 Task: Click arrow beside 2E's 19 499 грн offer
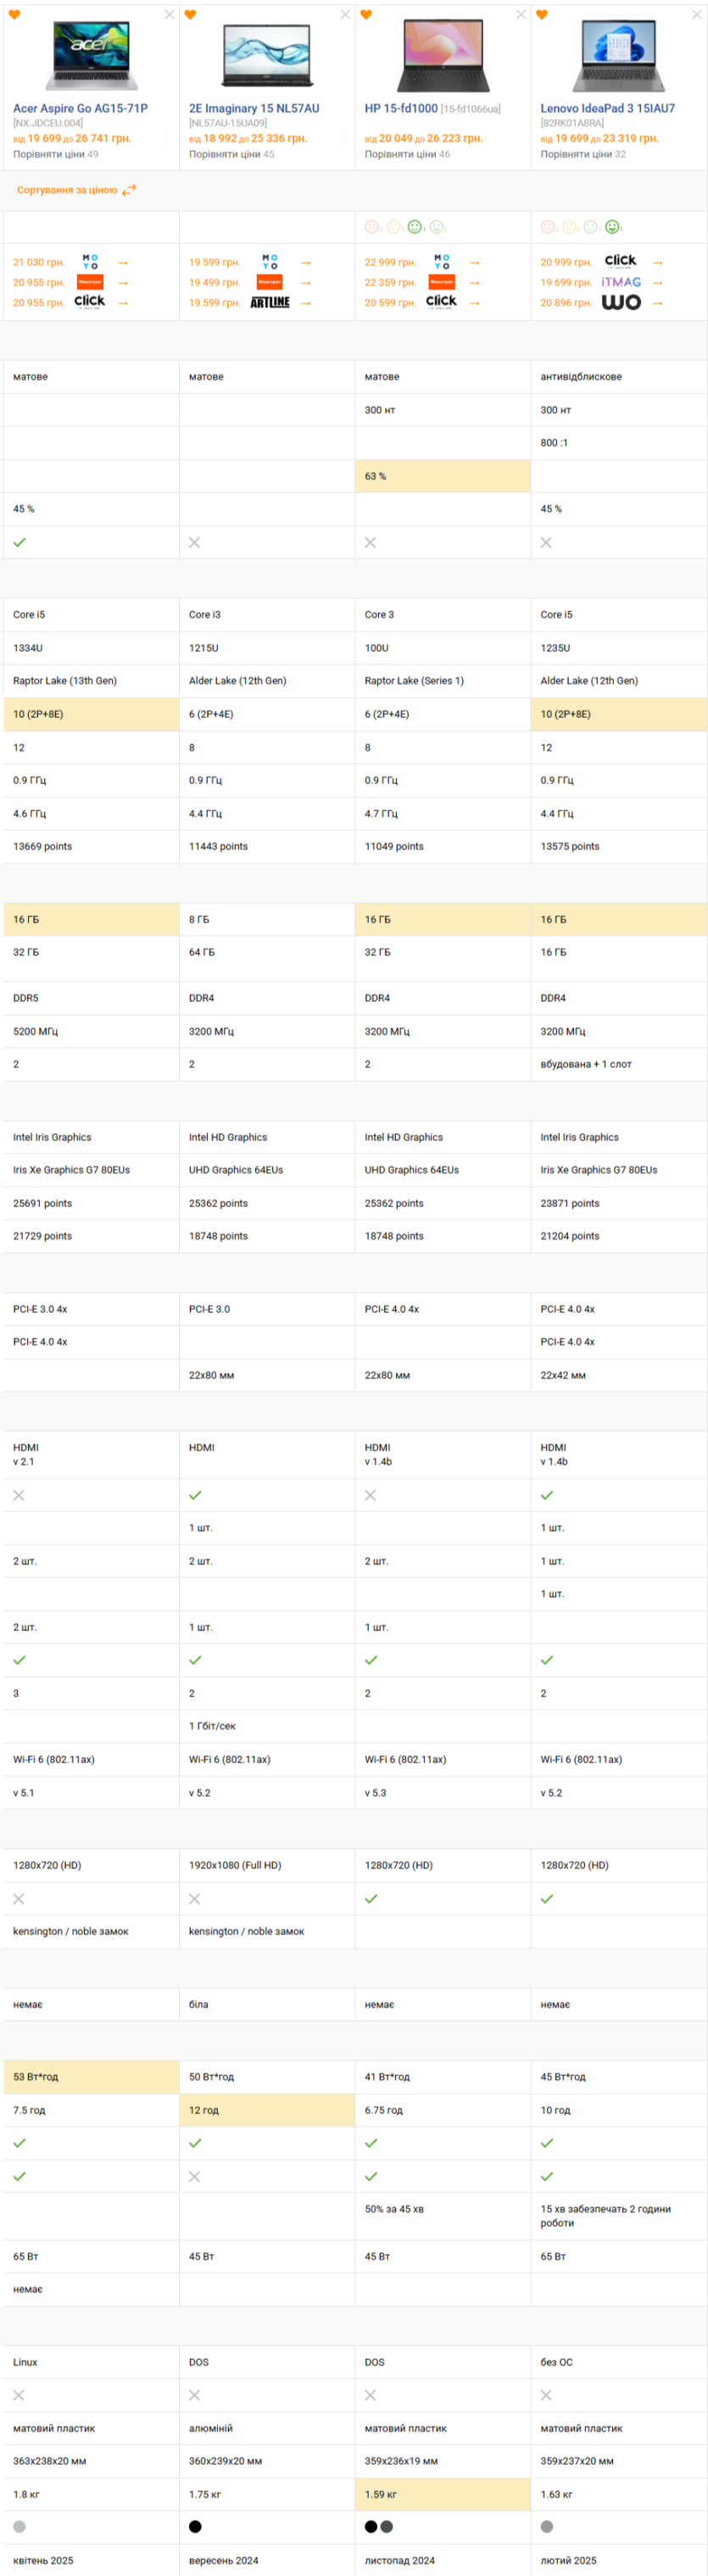(306, 283)
